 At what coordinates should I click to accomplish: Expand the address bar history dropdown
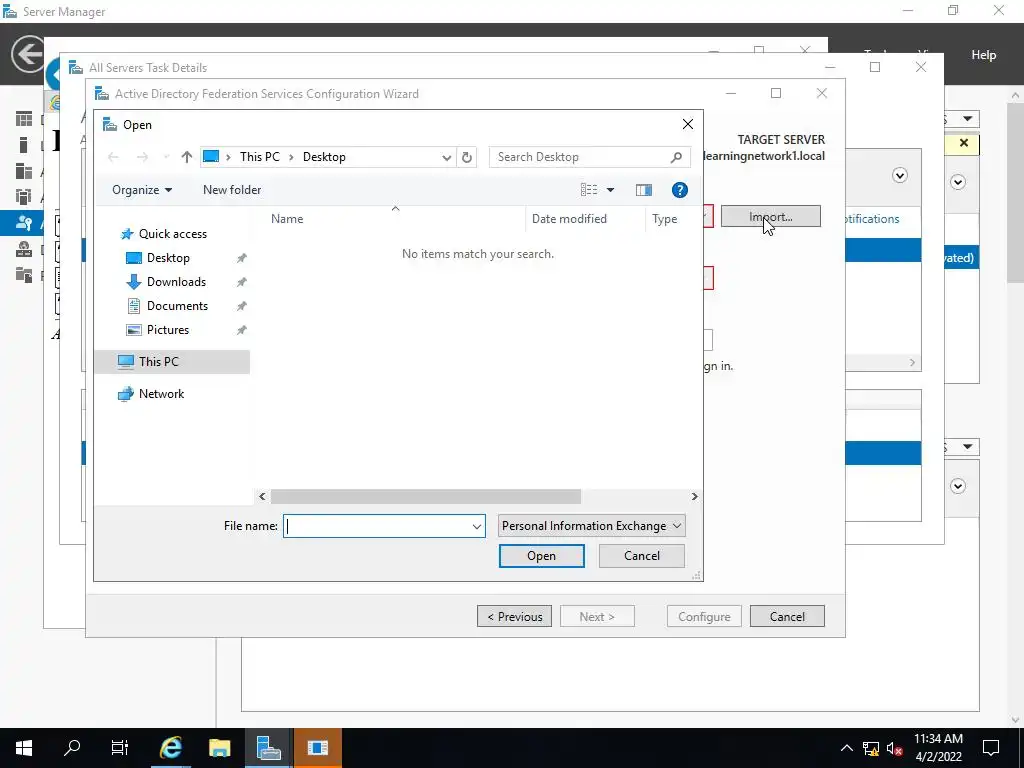446,157
